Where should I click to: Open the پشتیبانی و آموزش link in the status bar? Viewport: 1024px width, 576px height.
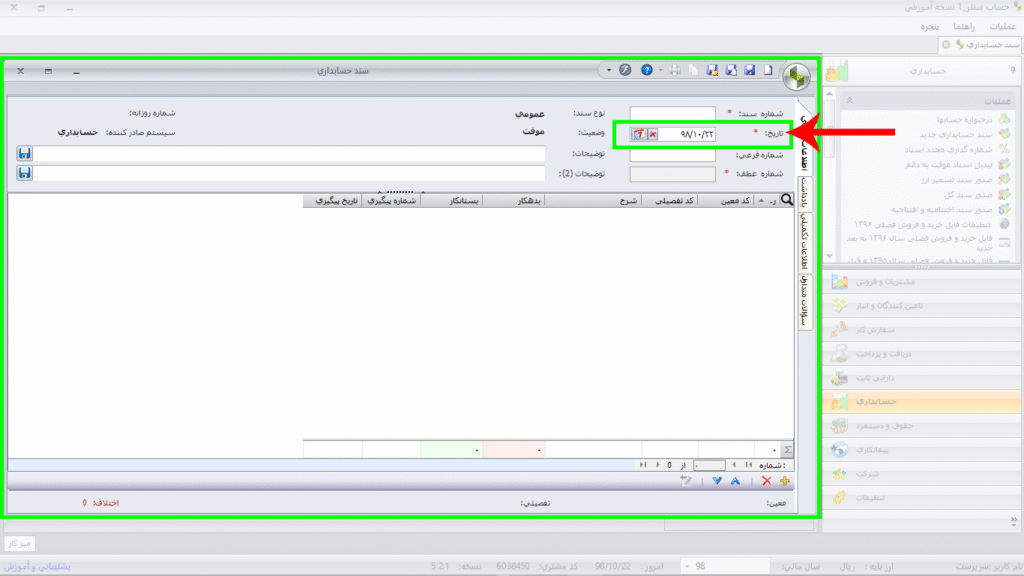tap(37, 566)
